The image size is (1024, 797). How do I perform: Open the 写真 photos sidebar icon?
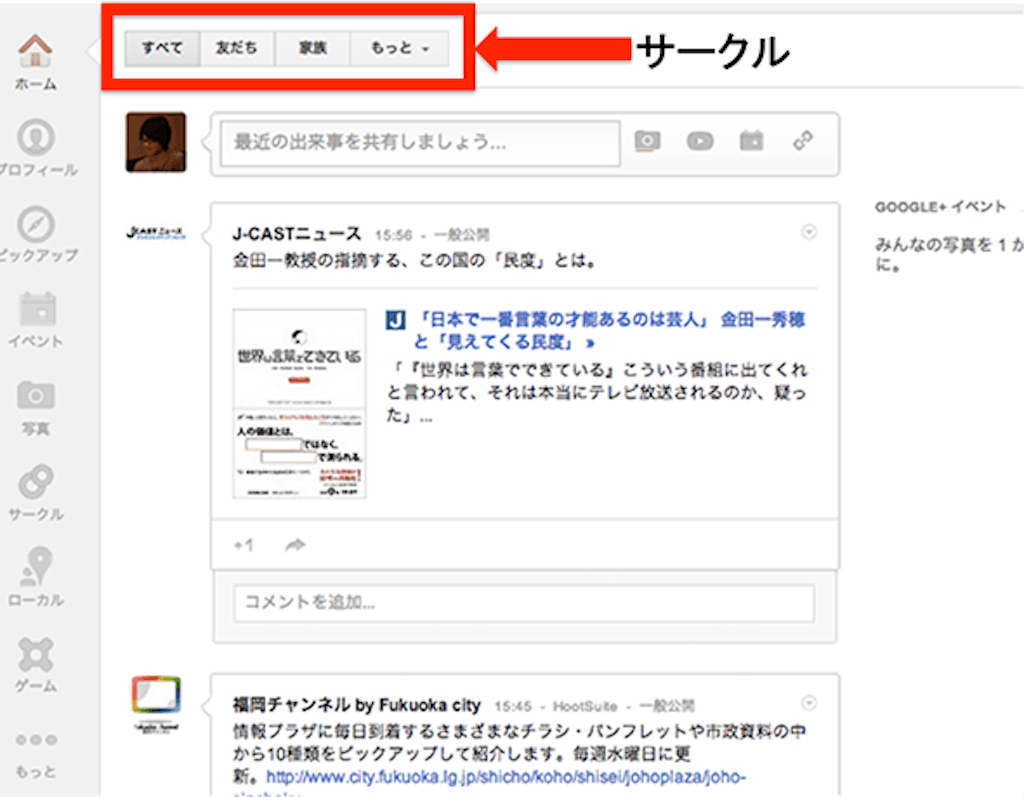[36, 396]
